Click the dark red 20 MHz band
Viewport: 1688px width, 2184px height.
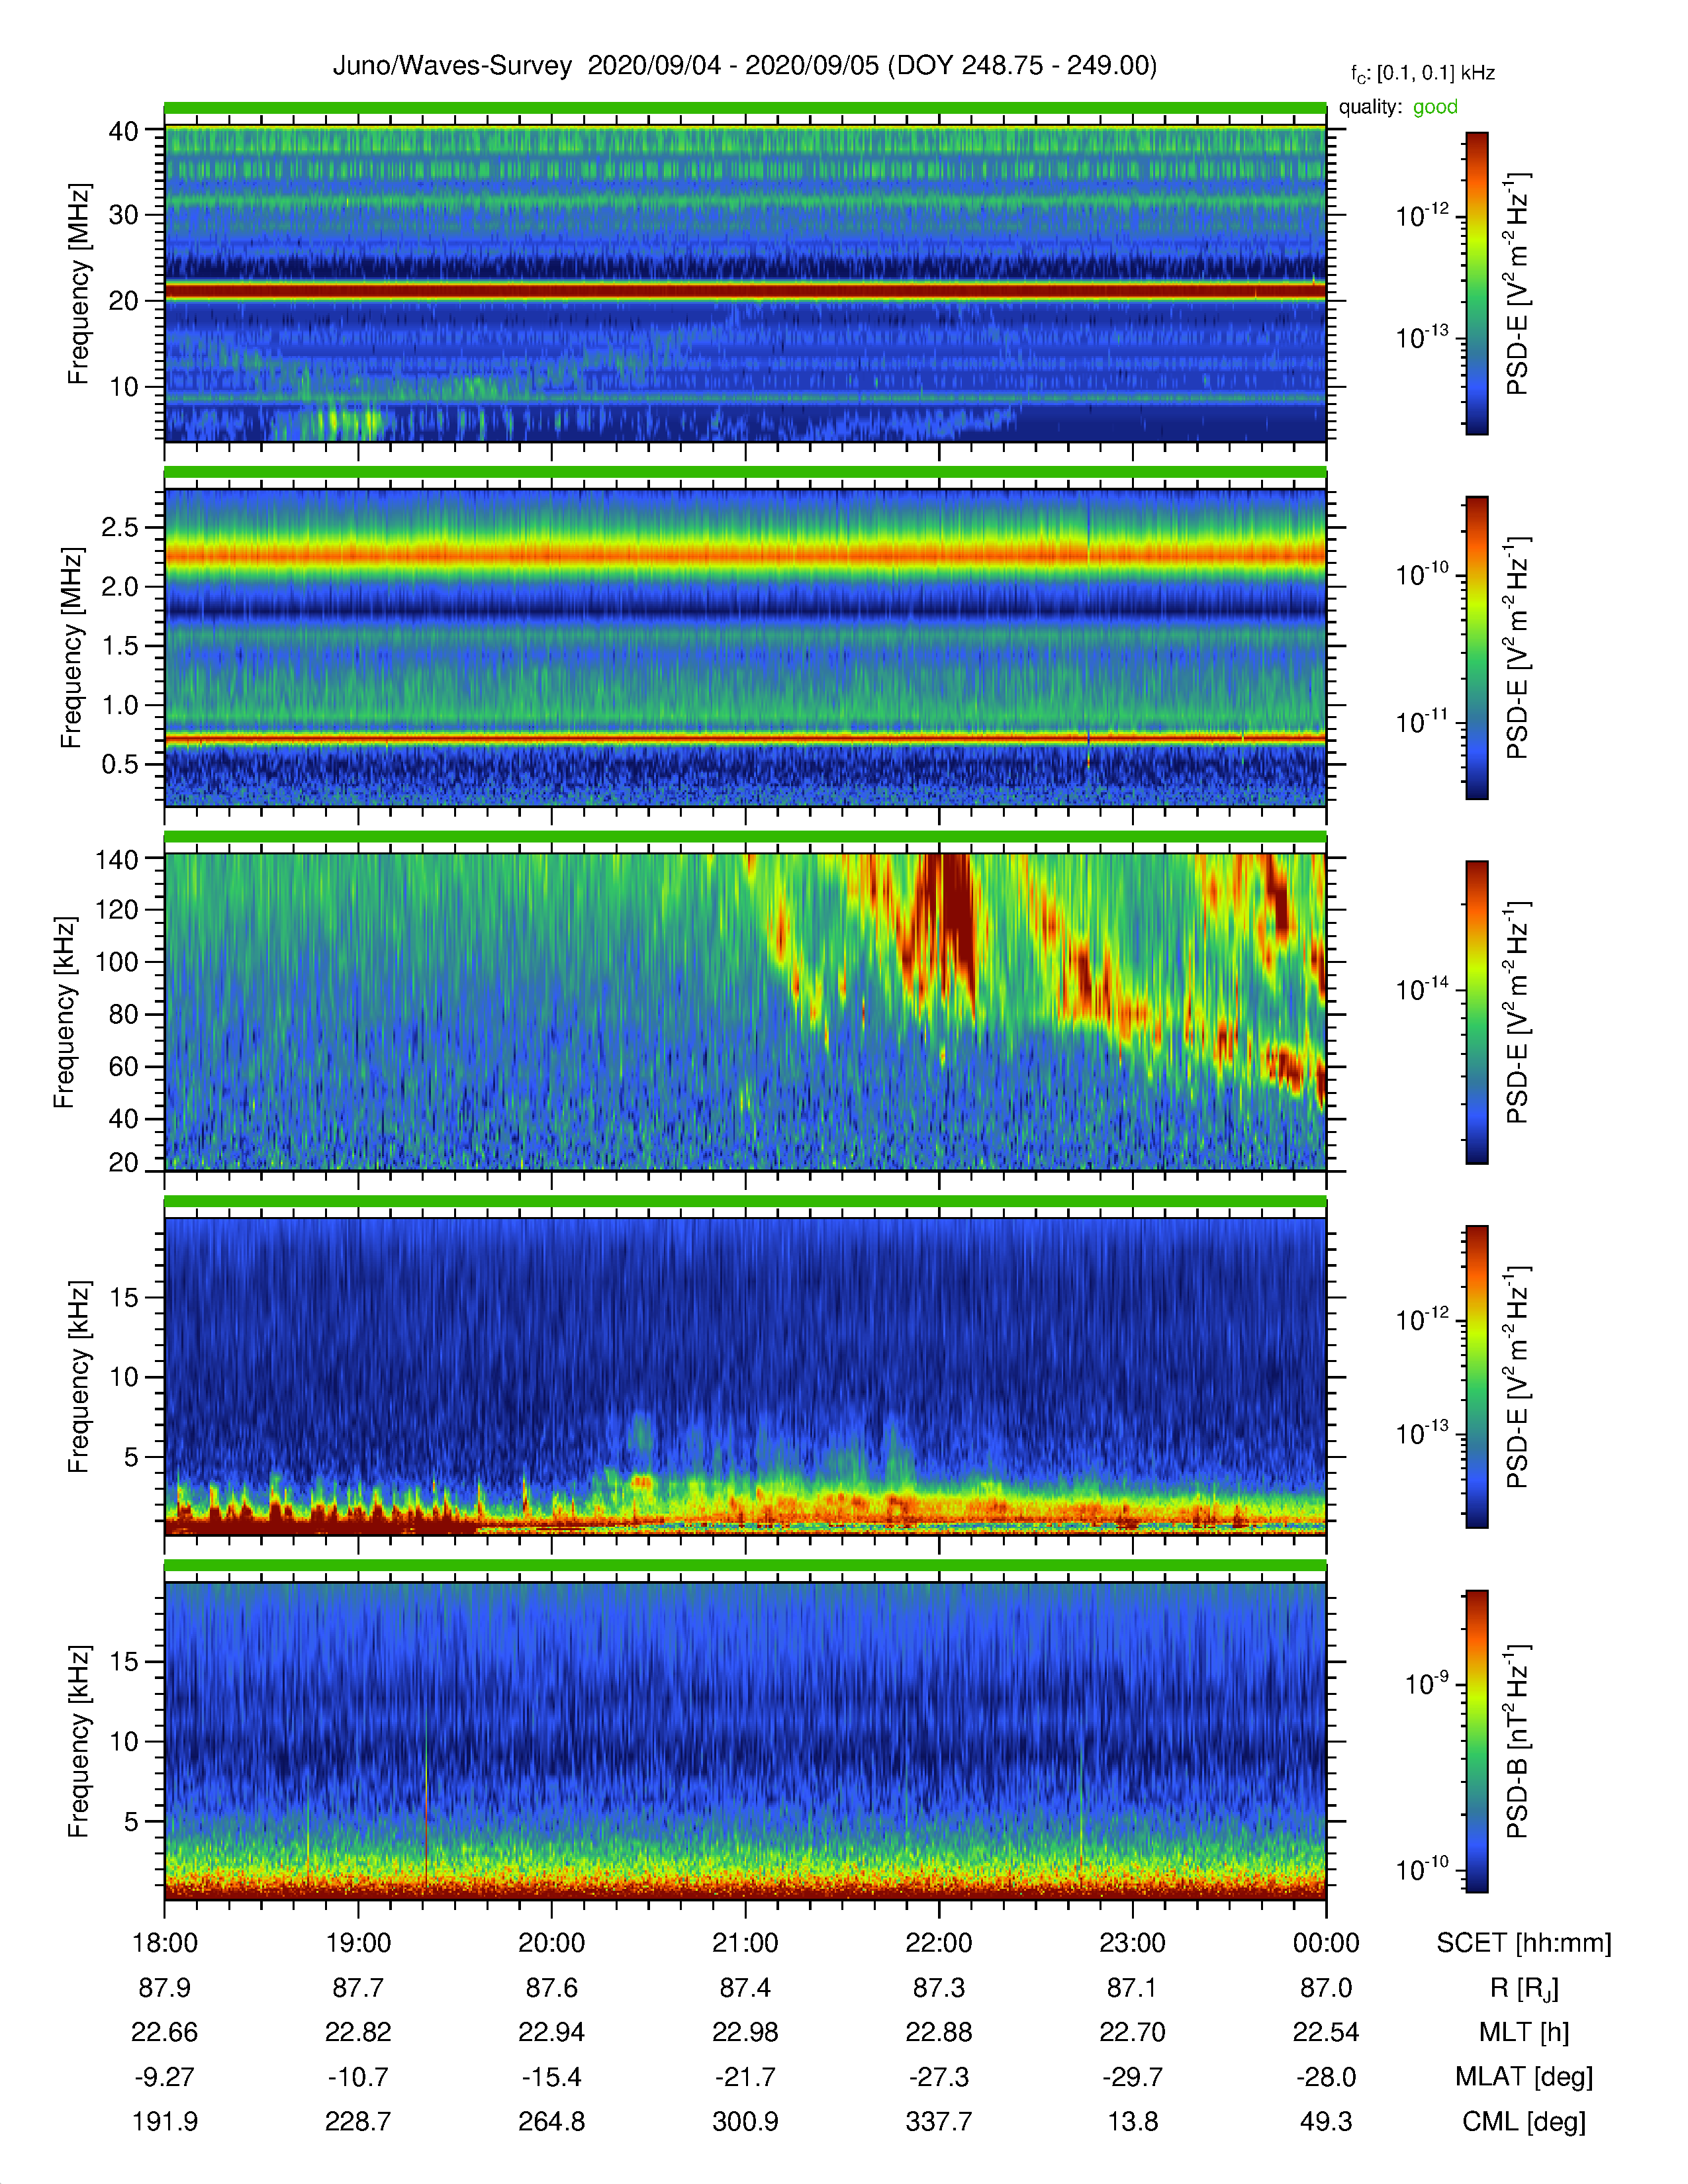[745, 291]
